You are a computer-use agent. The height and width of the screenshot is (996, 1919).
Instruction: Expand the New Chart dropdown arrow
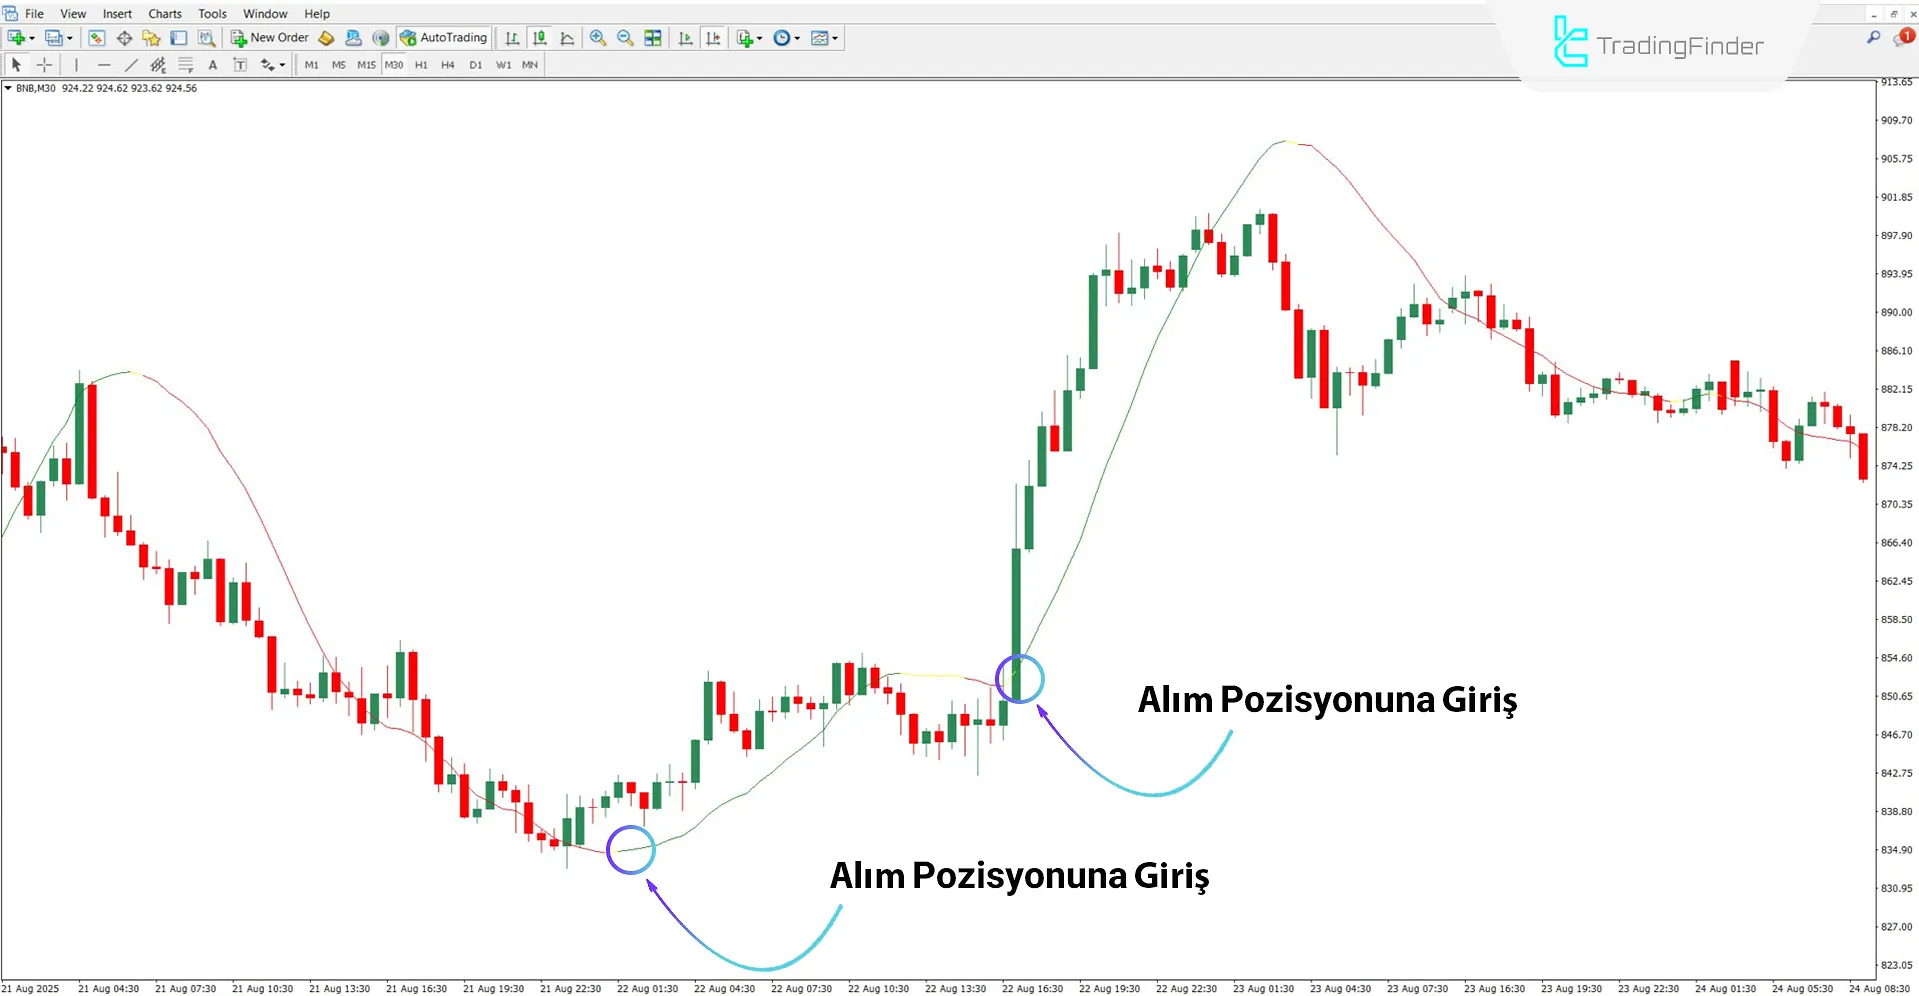point(32,38)
